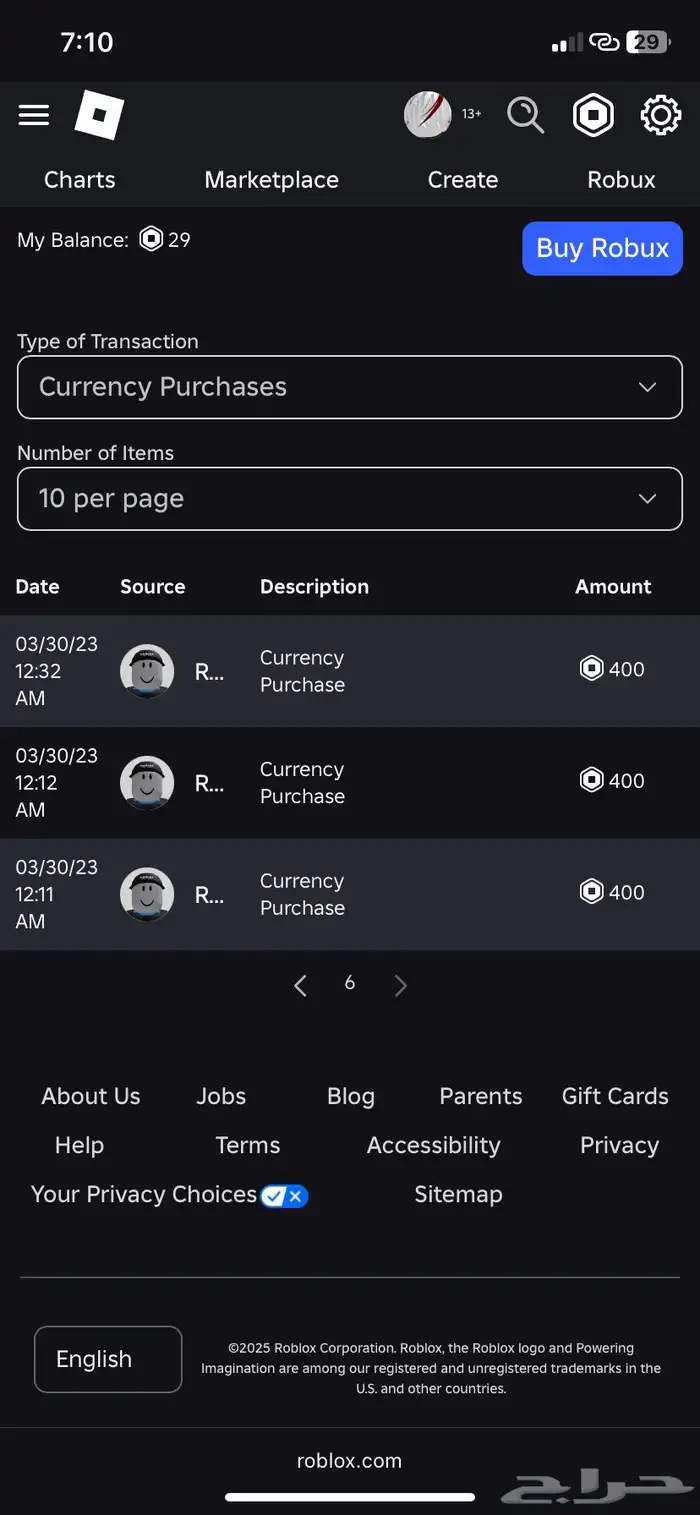Tap the Robux hexagon icon in header
The width and height of the screenshot is (700, 1515).
[593, 116]
